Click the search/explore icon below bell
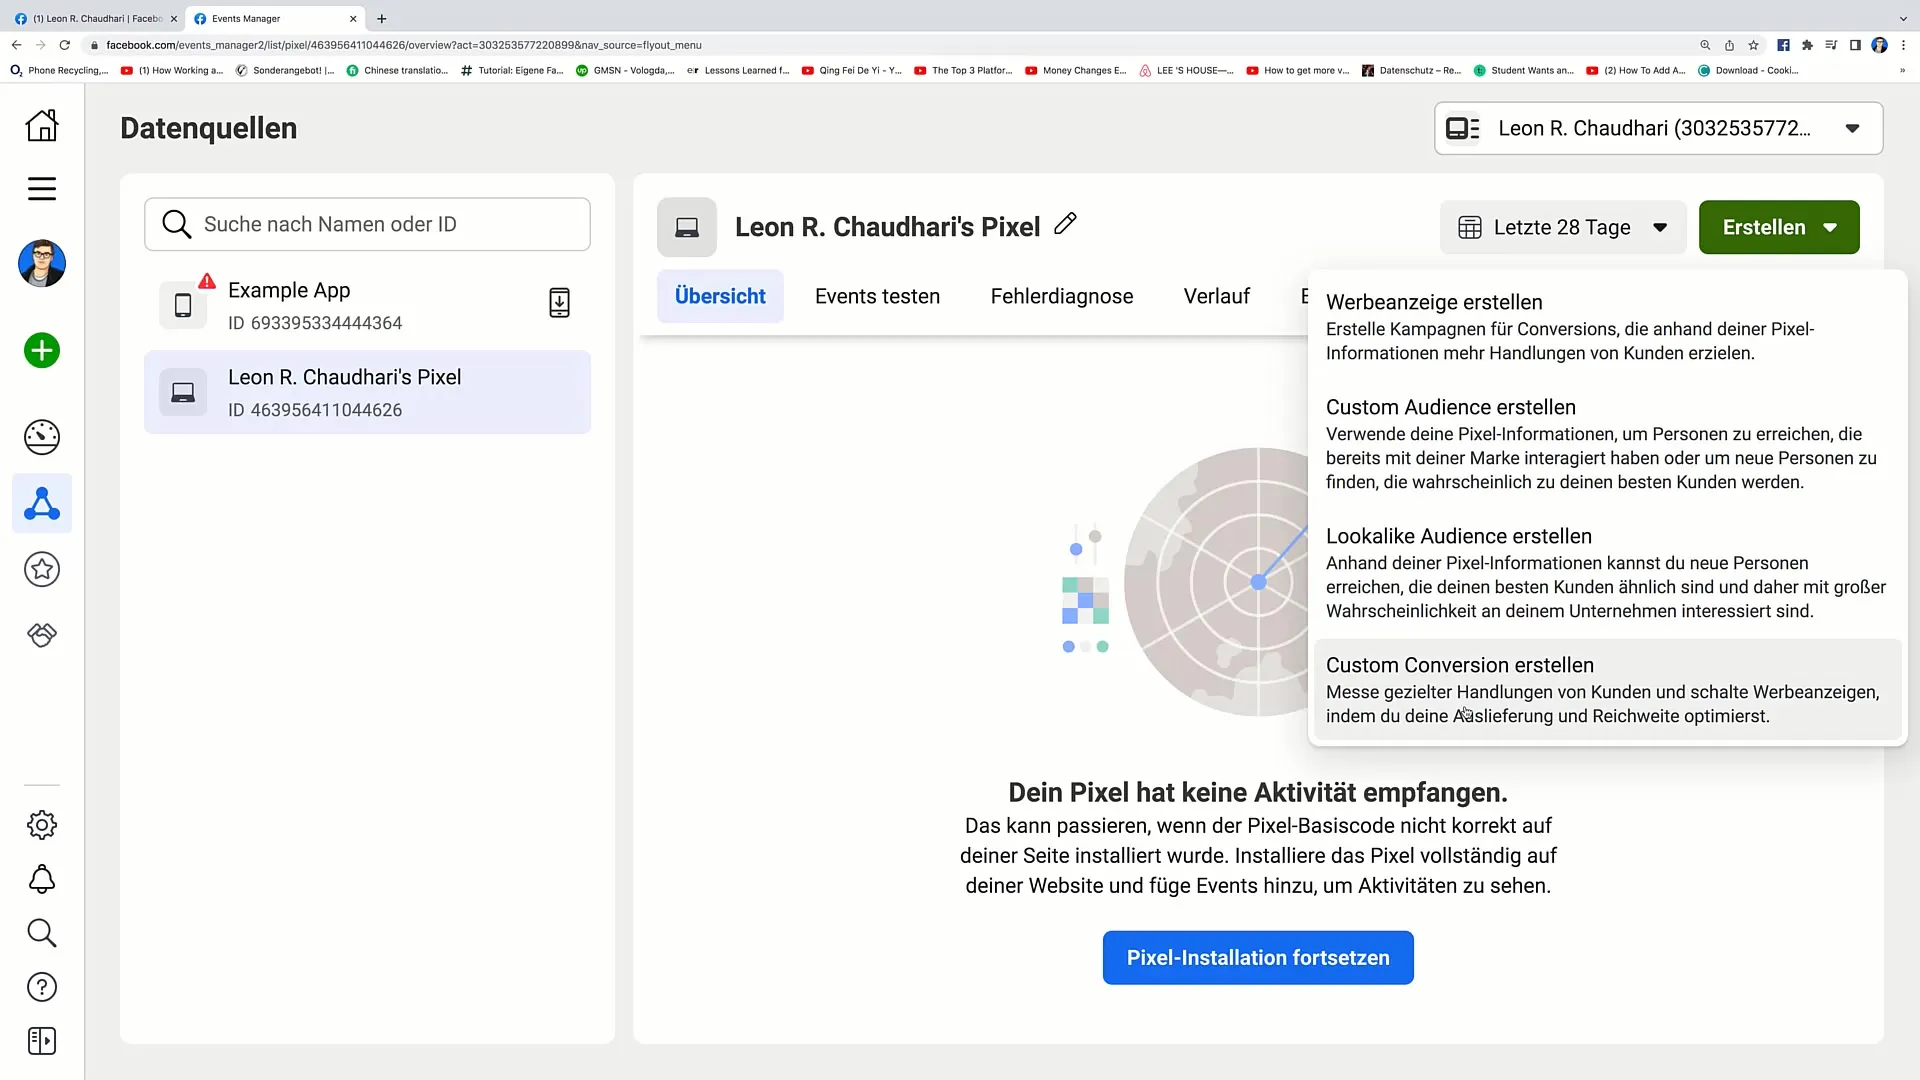The image size is (1920, 1080). pyautogui.click(x=42, y=934)
